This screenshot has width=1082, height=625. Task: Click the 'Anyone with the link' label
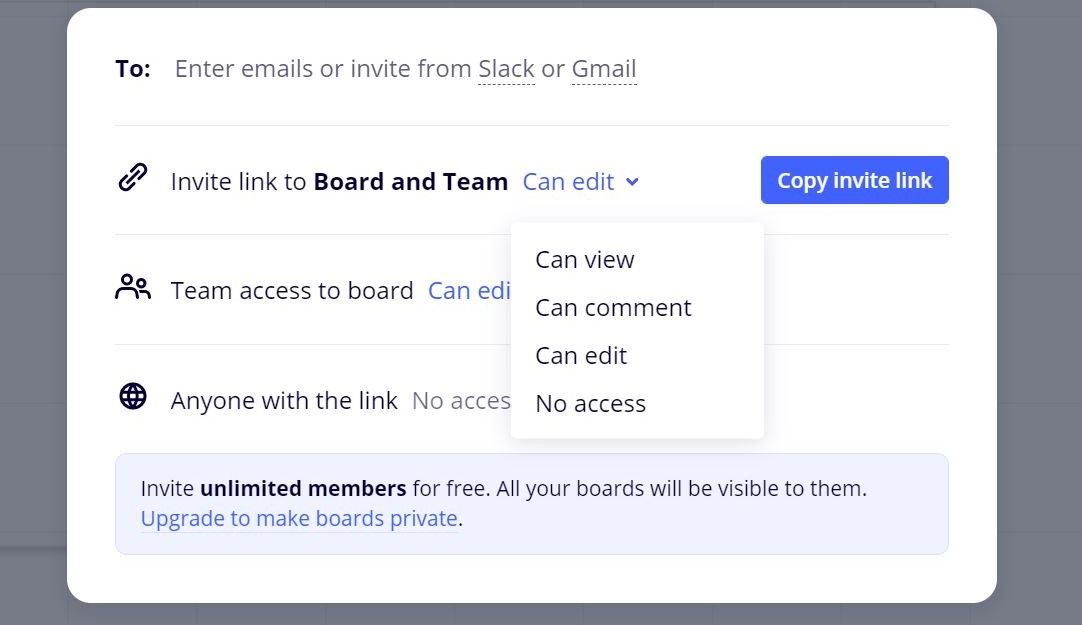coord(284,400)
